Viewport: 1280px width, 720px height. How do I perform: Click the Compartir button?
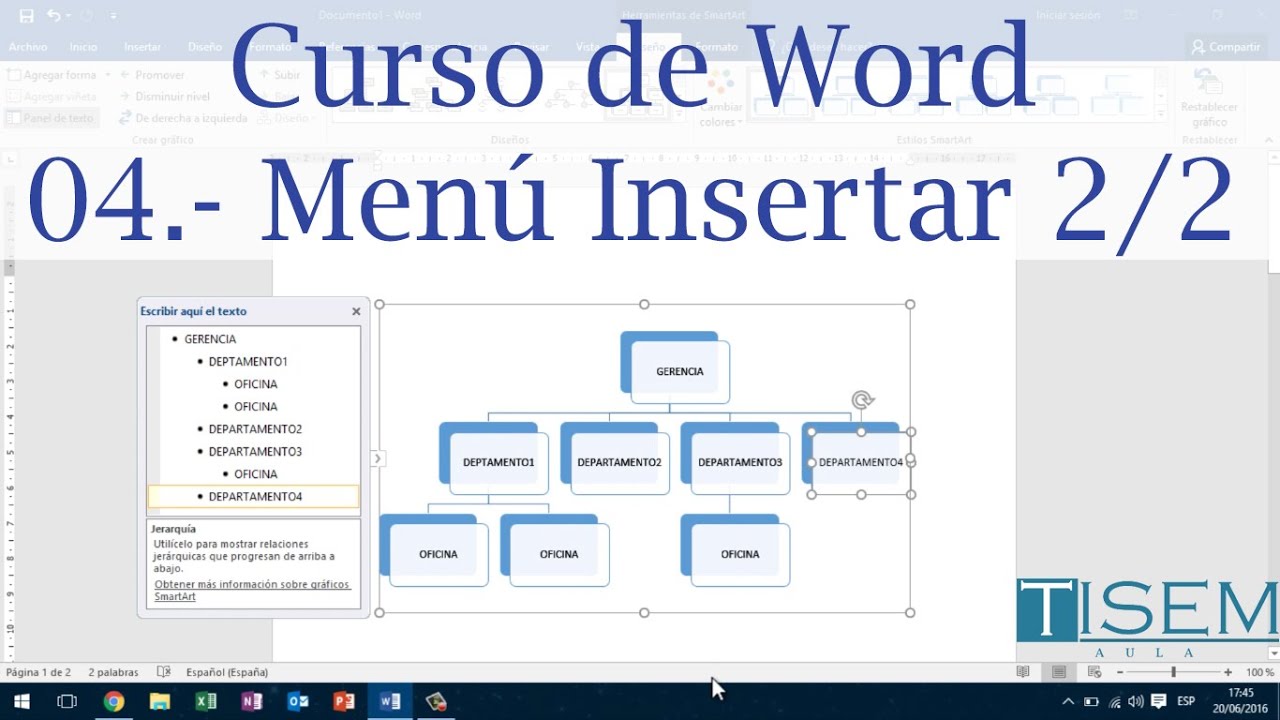point(1226,47)
